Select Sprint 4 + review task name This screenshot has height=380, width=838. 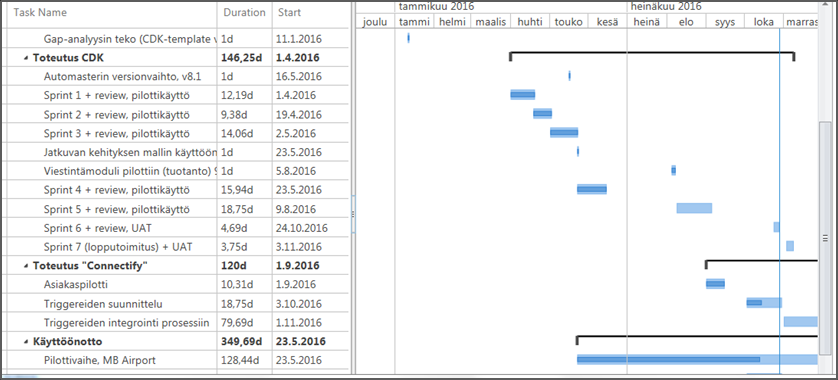point(117,190)
